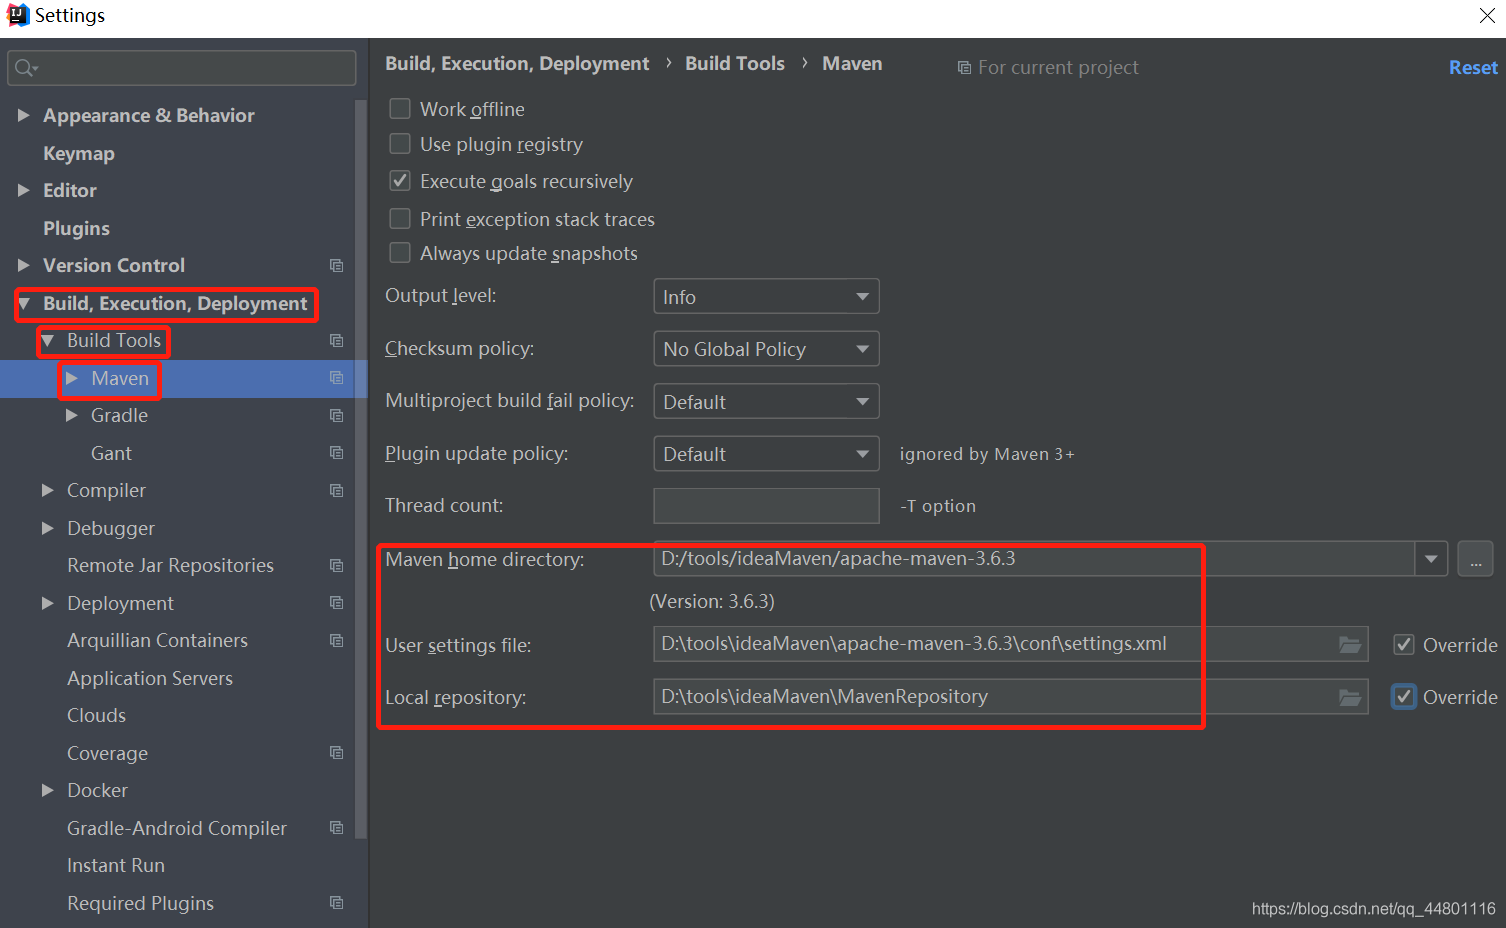Click the project-level icon beside Gradle-Android Compiler
Image resolution: width=1506 pixels, height=928 pixels.
337,828
